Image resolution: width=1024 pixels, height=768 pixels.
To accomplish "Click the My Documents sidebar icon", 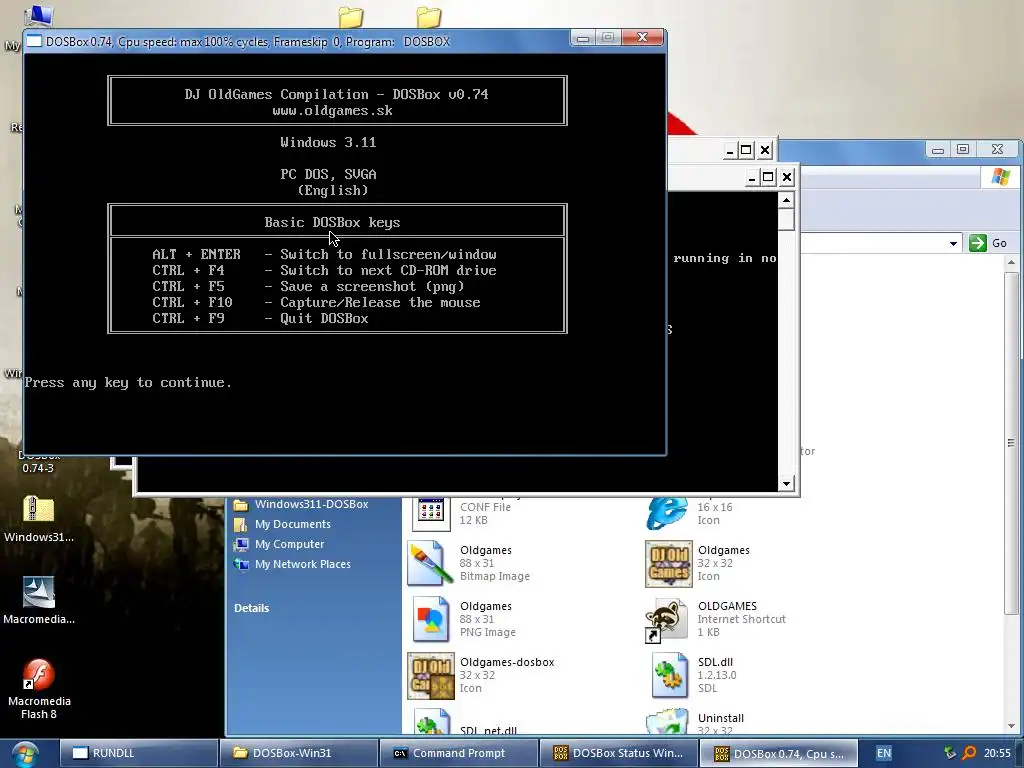I will pyautogui.click(x=241, y=524).
